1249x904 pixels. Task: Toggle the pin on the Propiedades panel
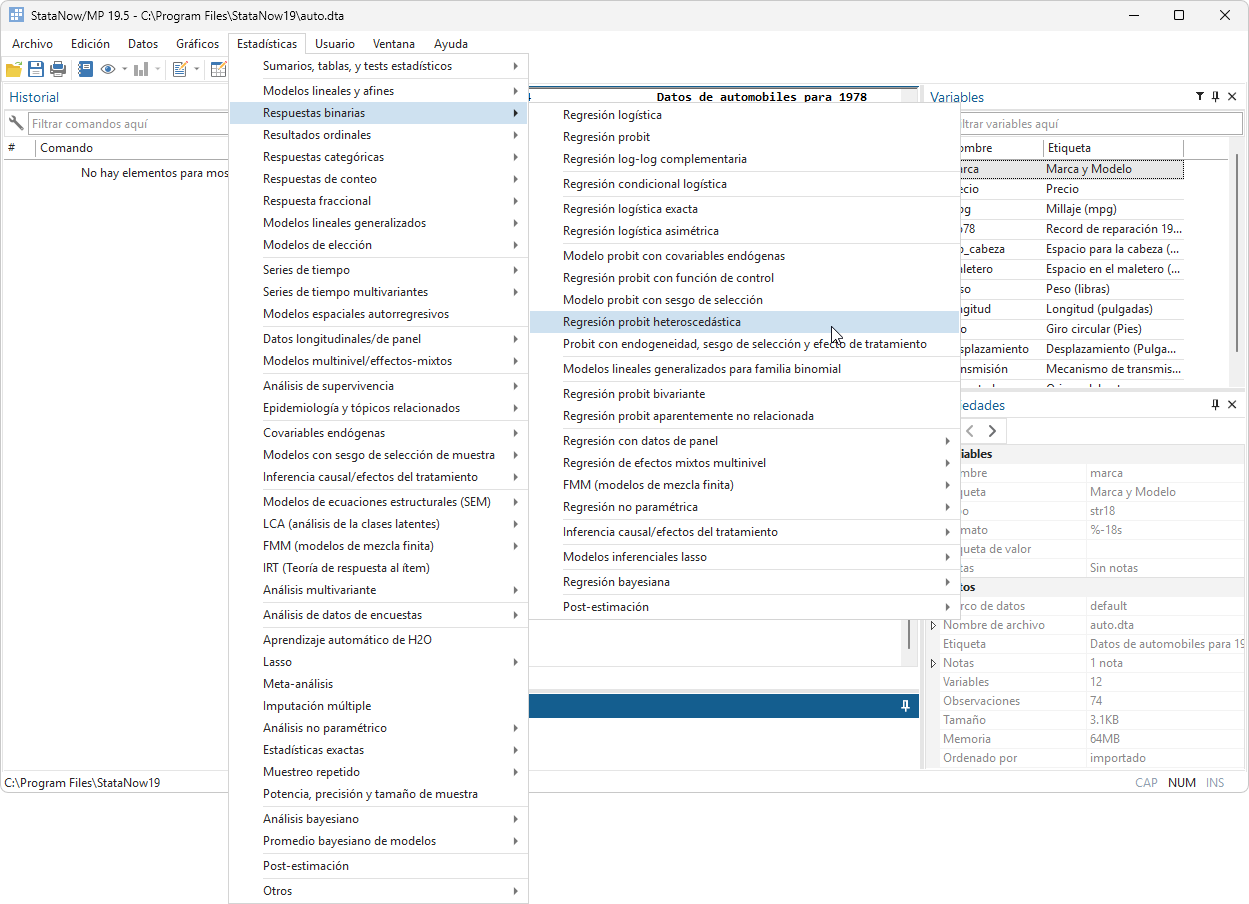(x=1215, y=405)
